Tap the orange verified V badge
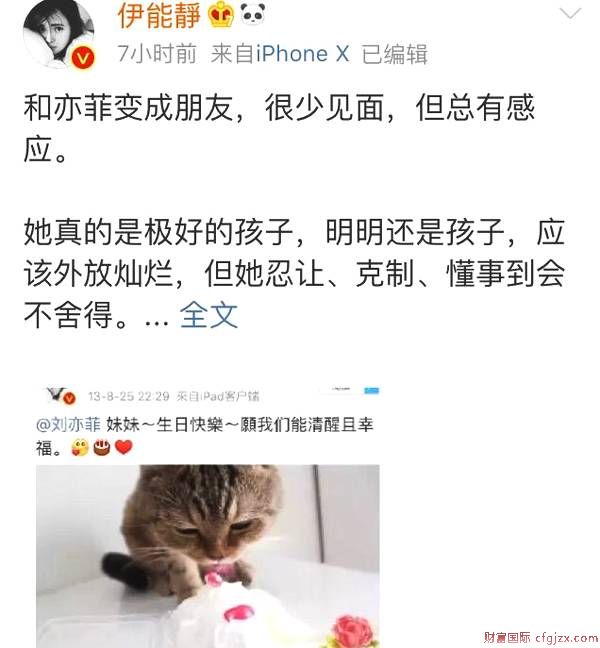Viewport: 600px width, 648px height. point(83,57)
